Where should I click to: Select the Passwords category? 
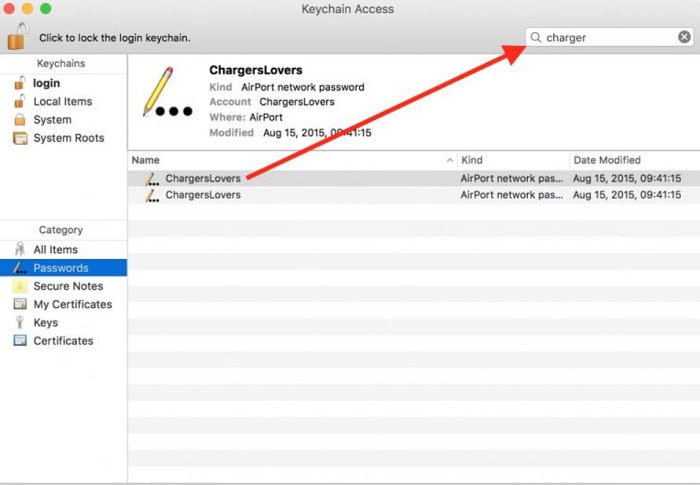pos(63,268)
